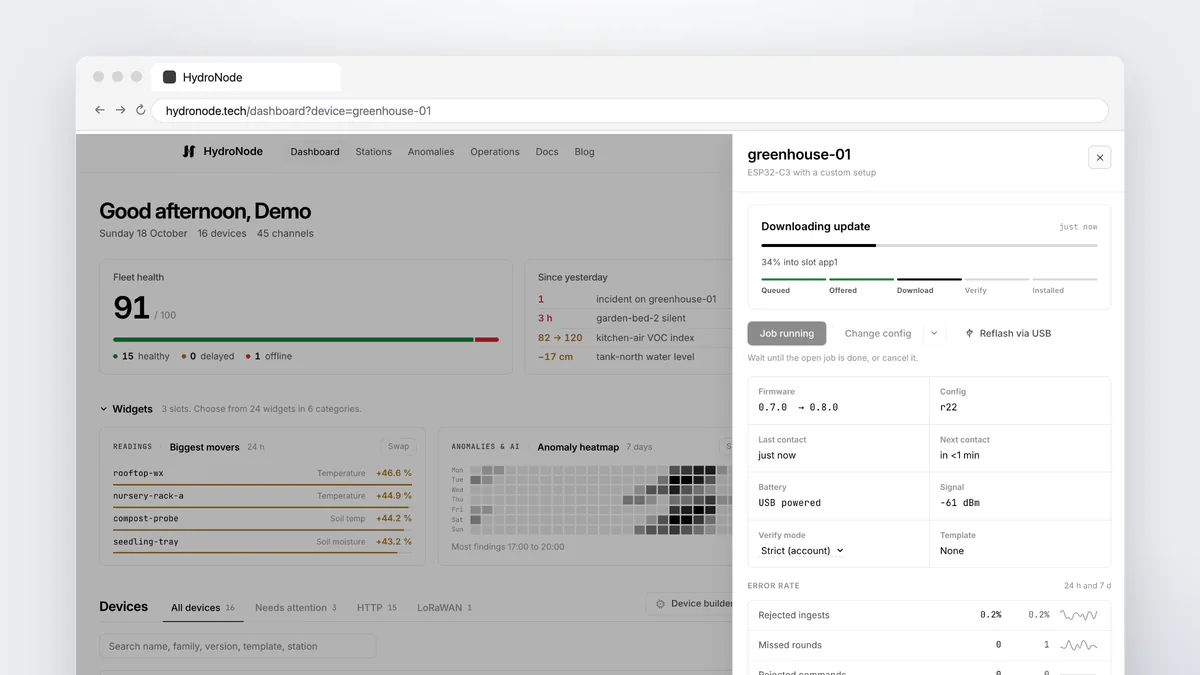Open the Dashboard nav item

pos(315,152)
